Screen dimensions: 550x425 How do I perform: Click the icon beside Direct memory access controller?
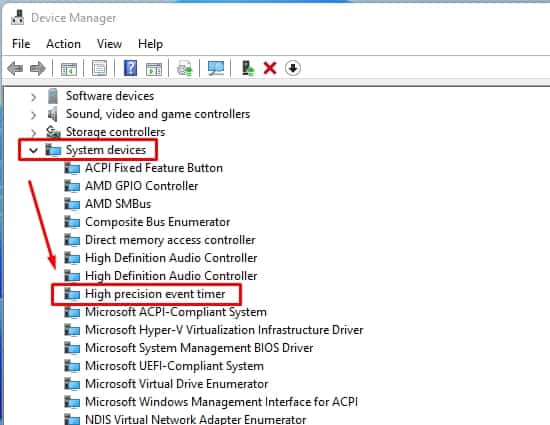tap(72, 240)
